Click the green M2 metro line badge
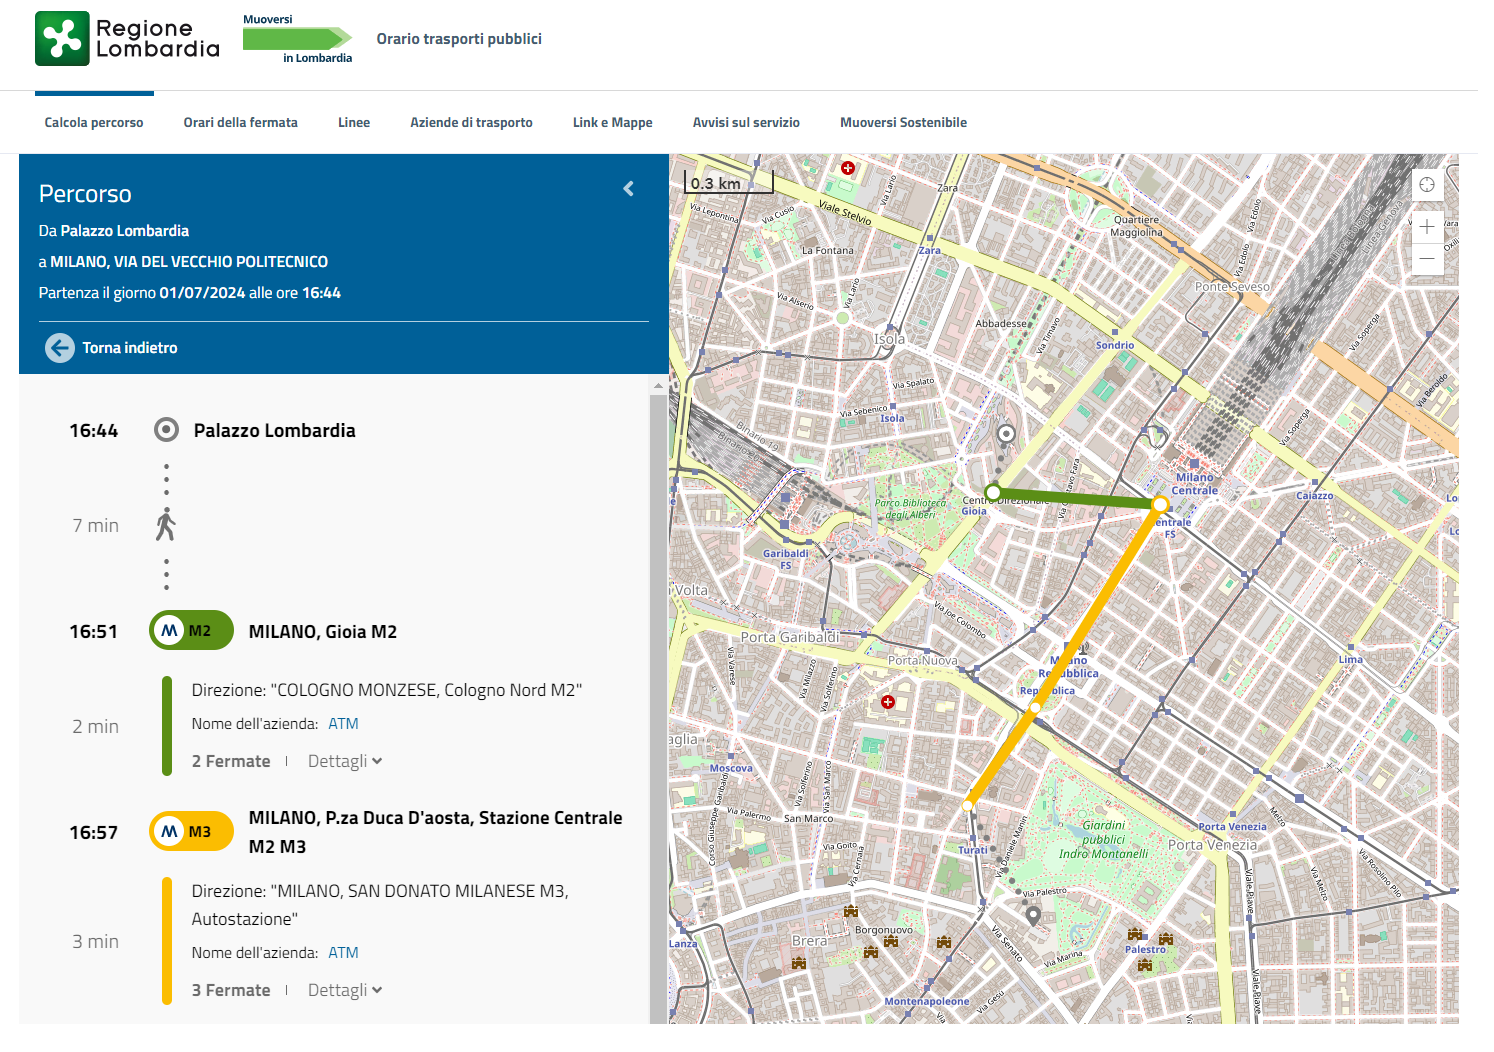1494x1052 pixels. [191, 631]
